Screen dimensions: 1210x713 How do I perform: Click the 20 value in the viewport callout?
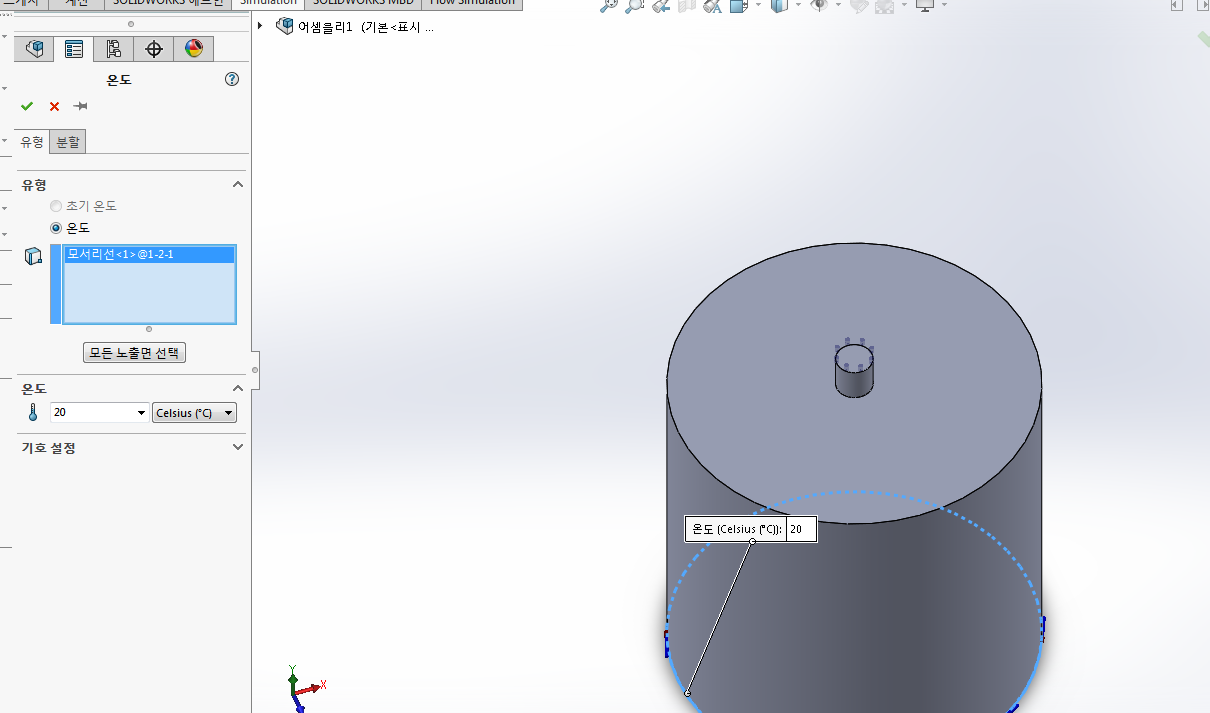[x=801, y=529]
